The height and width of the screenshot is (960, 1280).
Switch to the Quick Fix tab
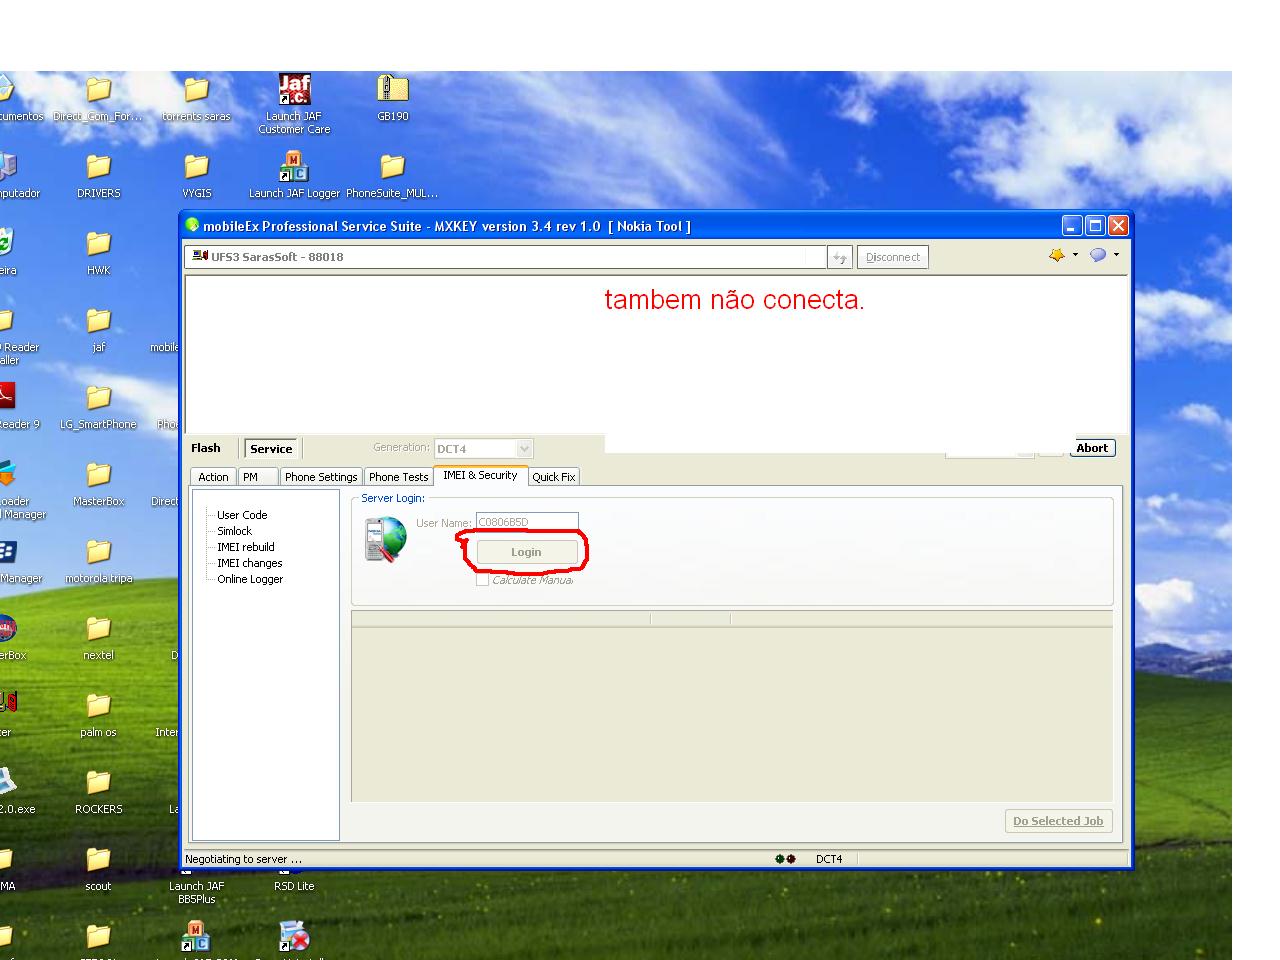[x=553, y=477]
